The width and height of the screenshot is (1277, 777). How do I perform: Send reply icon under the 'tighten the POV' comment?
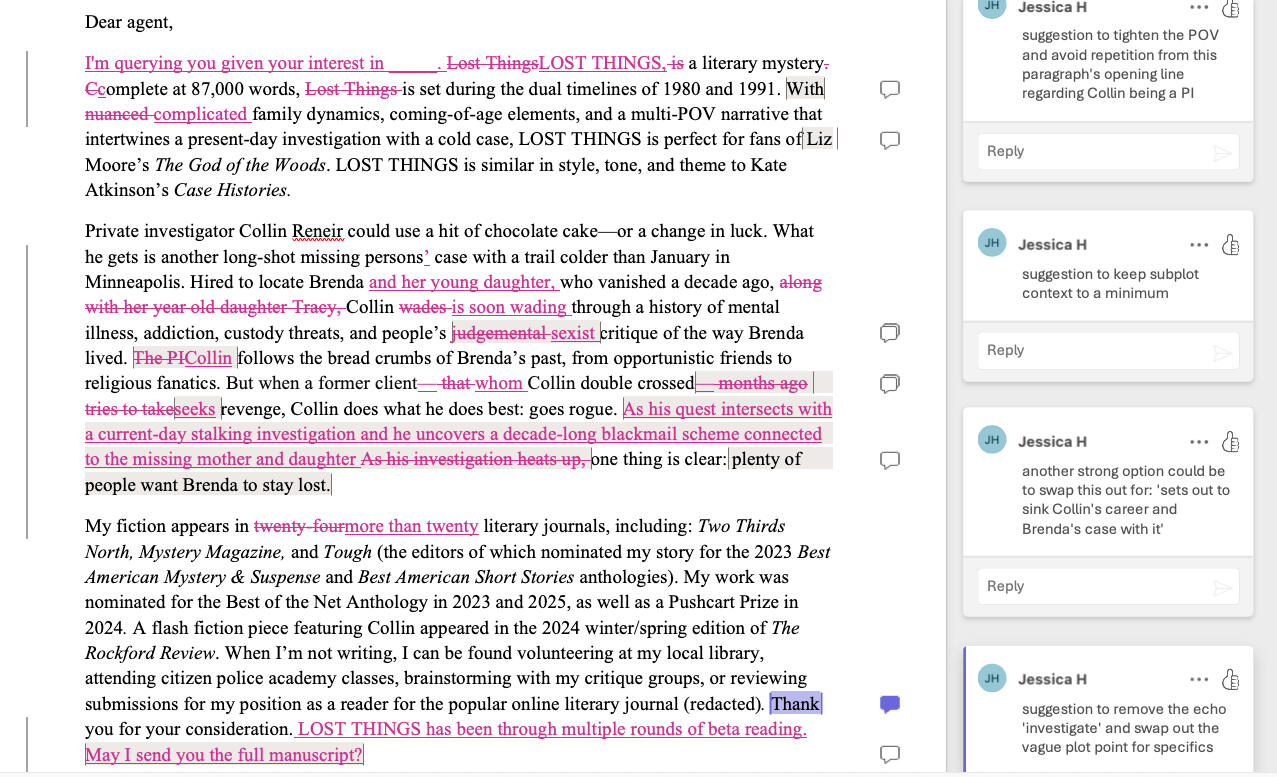click(x=1220, y=152)
